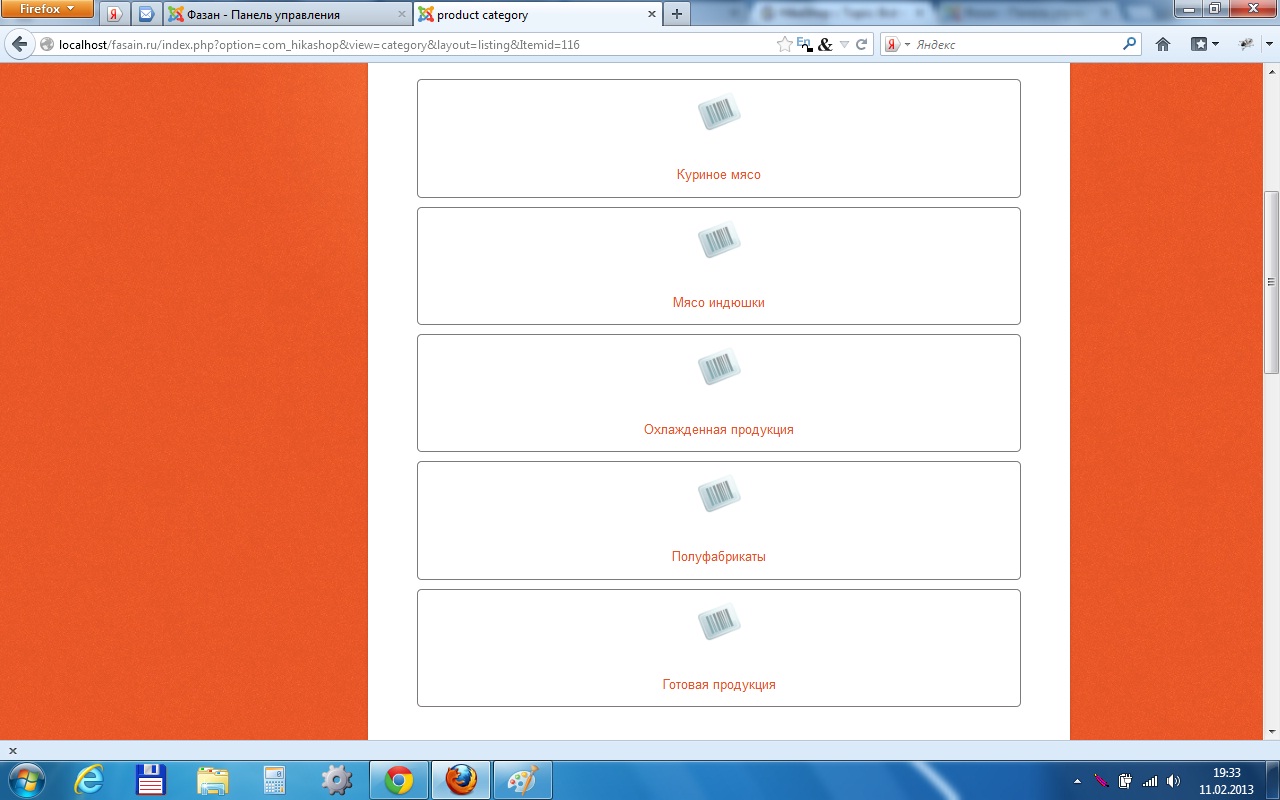Open the gear settings app on taskbar
The width and height of the screenshot is (1280, 800).
337,780
